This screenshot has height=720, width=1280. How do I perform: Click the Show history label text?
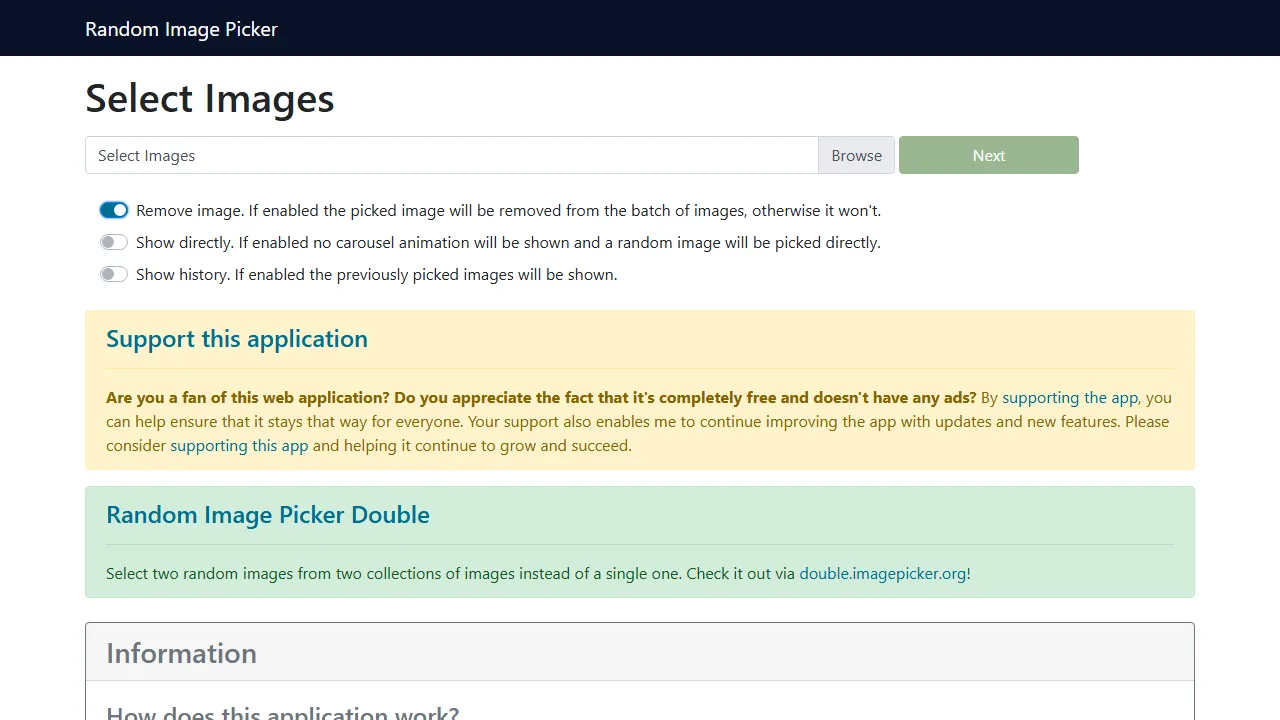376,275
